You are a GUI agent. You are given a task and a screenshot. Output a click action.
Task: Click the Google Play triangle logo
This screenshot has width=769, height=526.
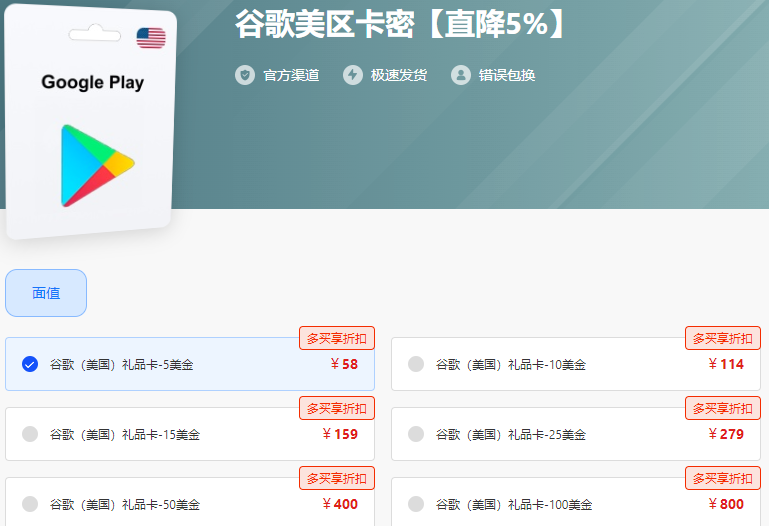tap(97, 166)
